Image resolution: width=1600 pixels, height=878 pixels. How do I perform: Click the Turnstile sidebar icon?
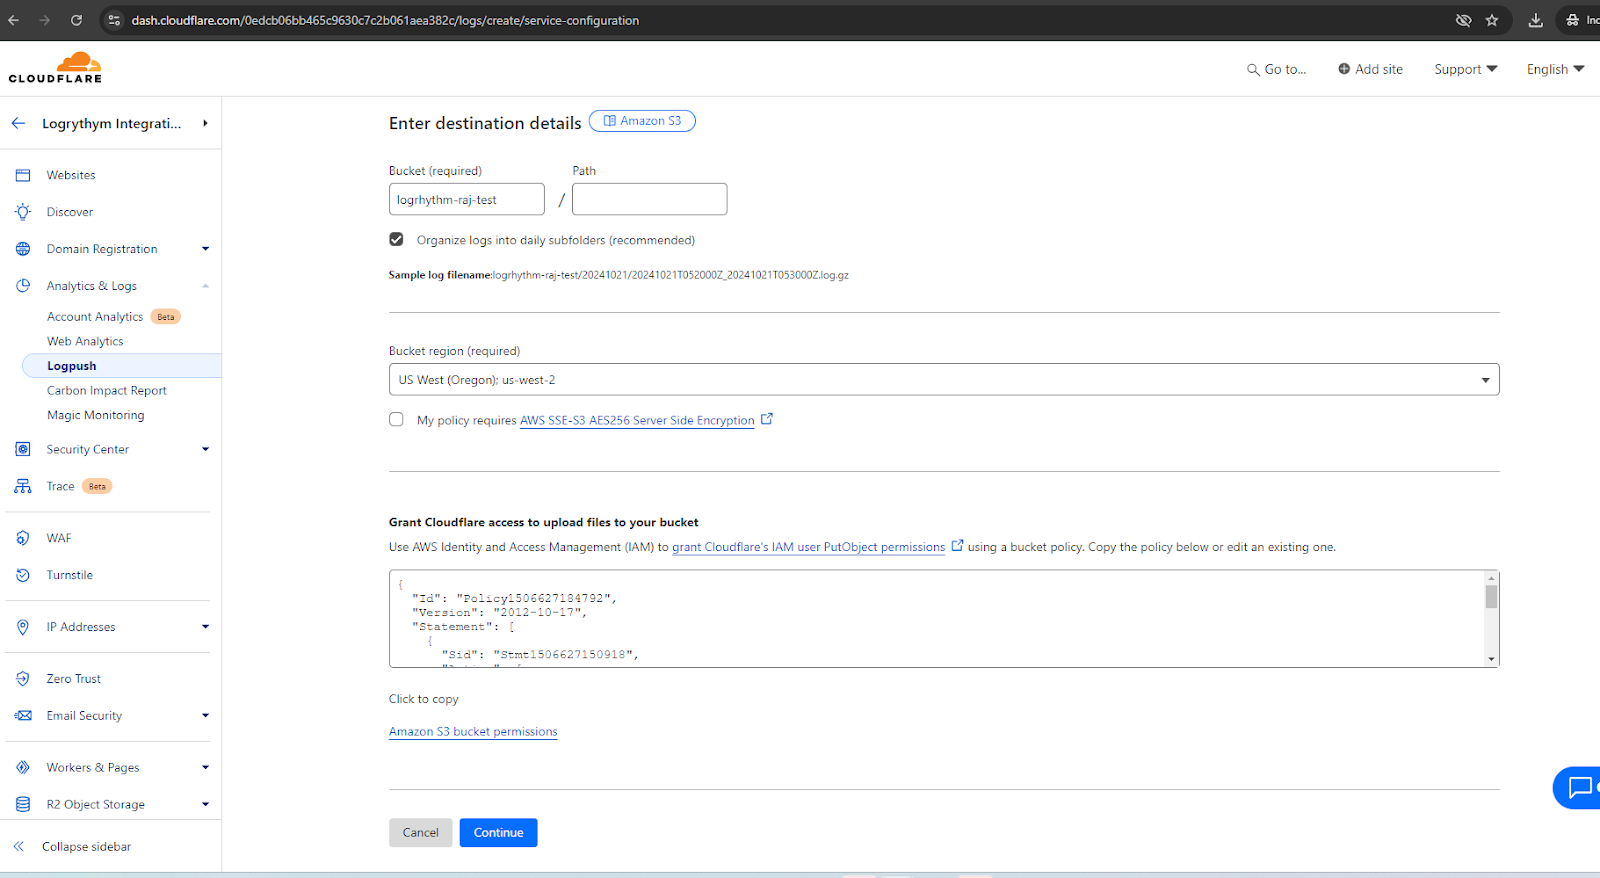23,575
